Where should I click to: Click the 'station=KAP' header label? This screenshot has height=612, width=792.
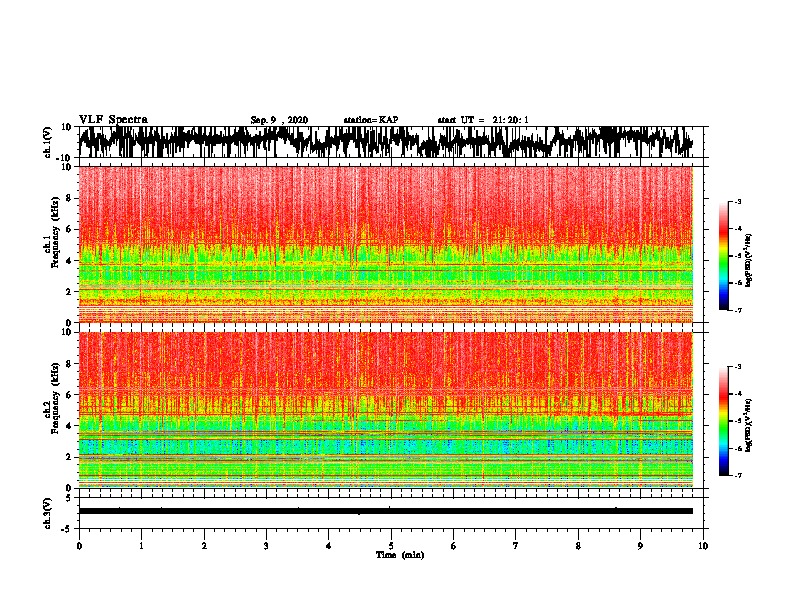(370, 120)
